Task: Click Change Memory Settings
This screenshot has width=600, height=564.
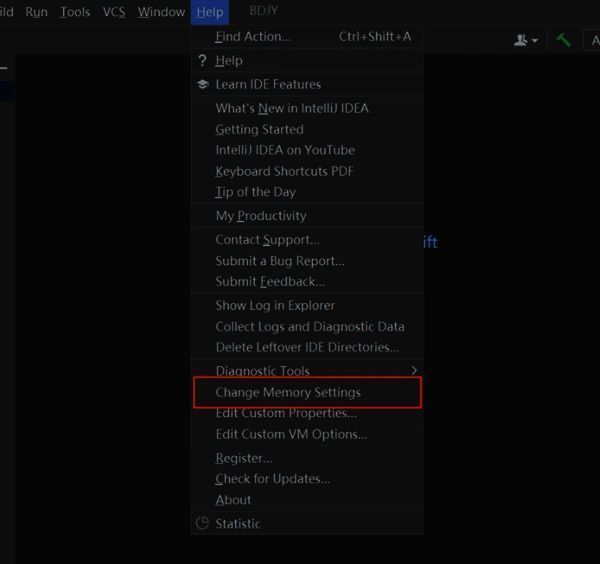Action: [307, 392]
